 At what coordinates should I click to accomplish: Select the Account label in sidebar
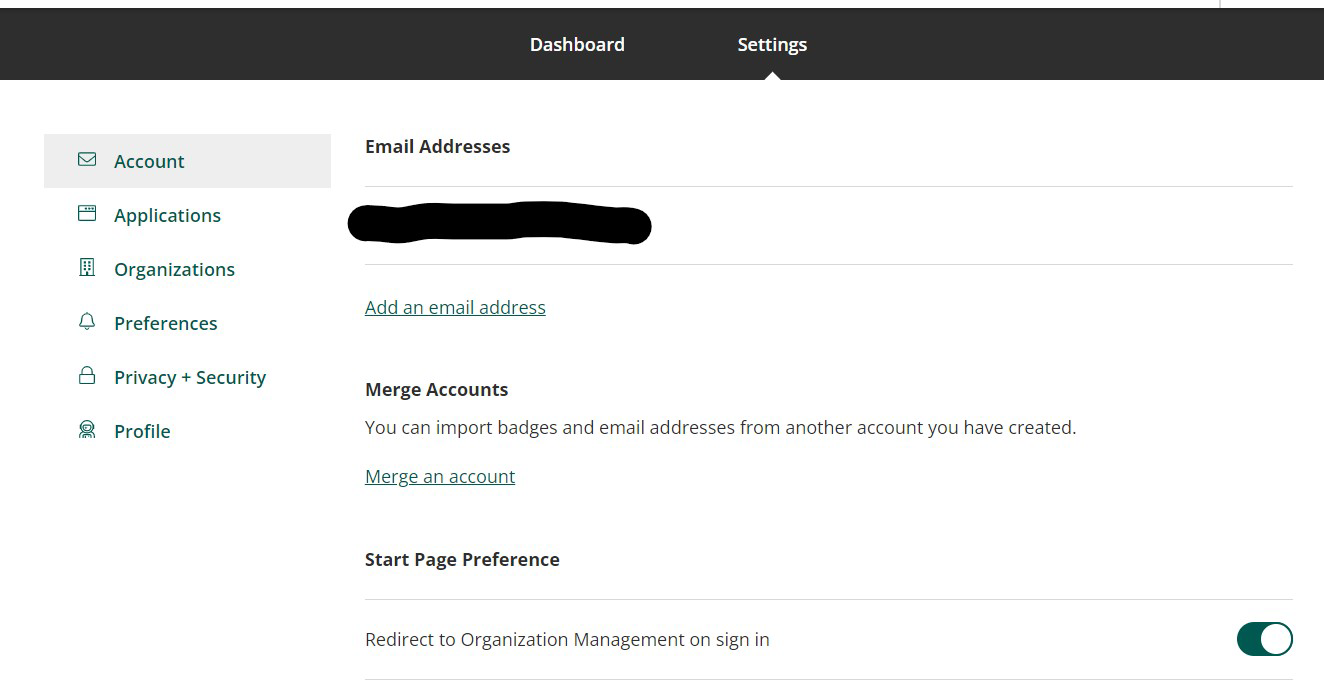coord(149,162)
